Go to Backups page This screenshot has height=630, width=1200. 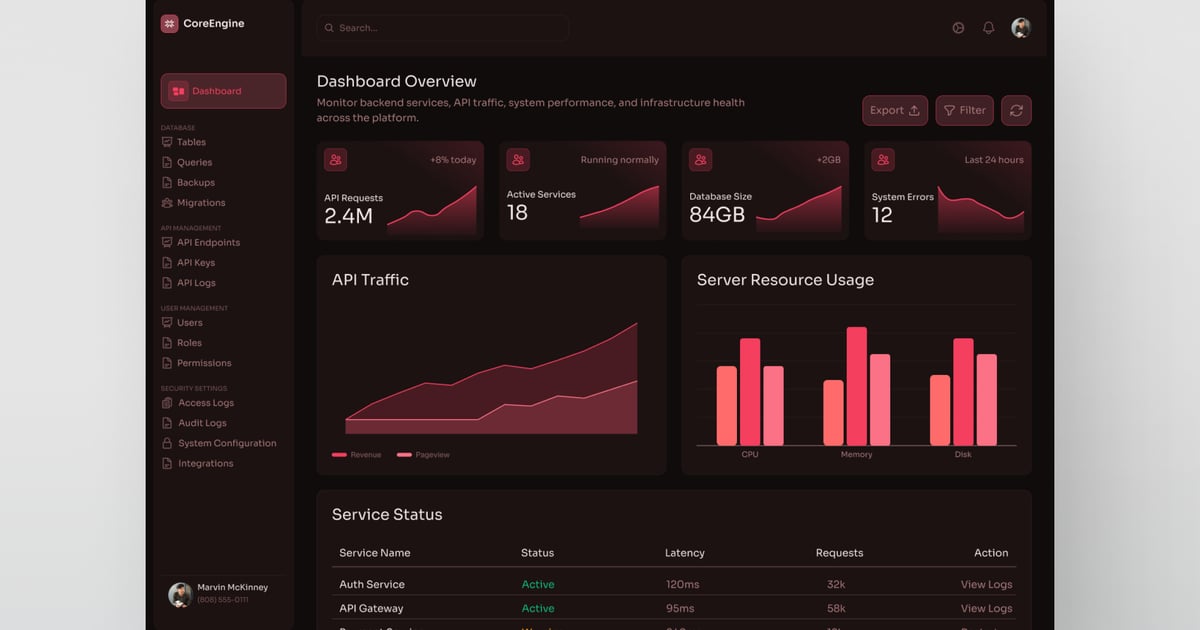(x=196, y=182)
